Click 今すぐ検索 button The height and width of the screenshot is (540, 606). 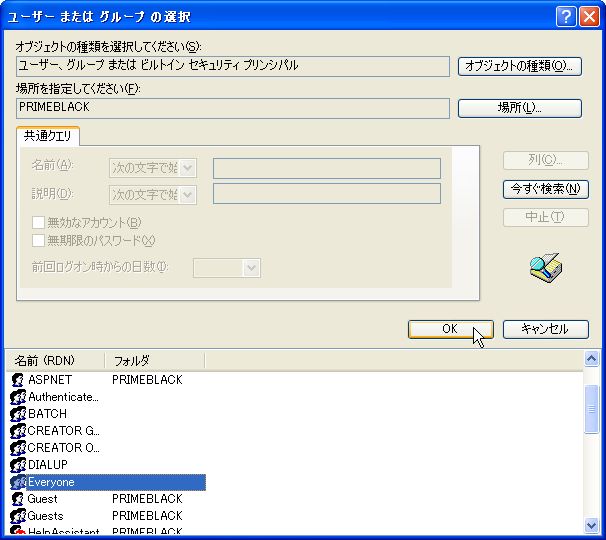[x=546, y=189]
